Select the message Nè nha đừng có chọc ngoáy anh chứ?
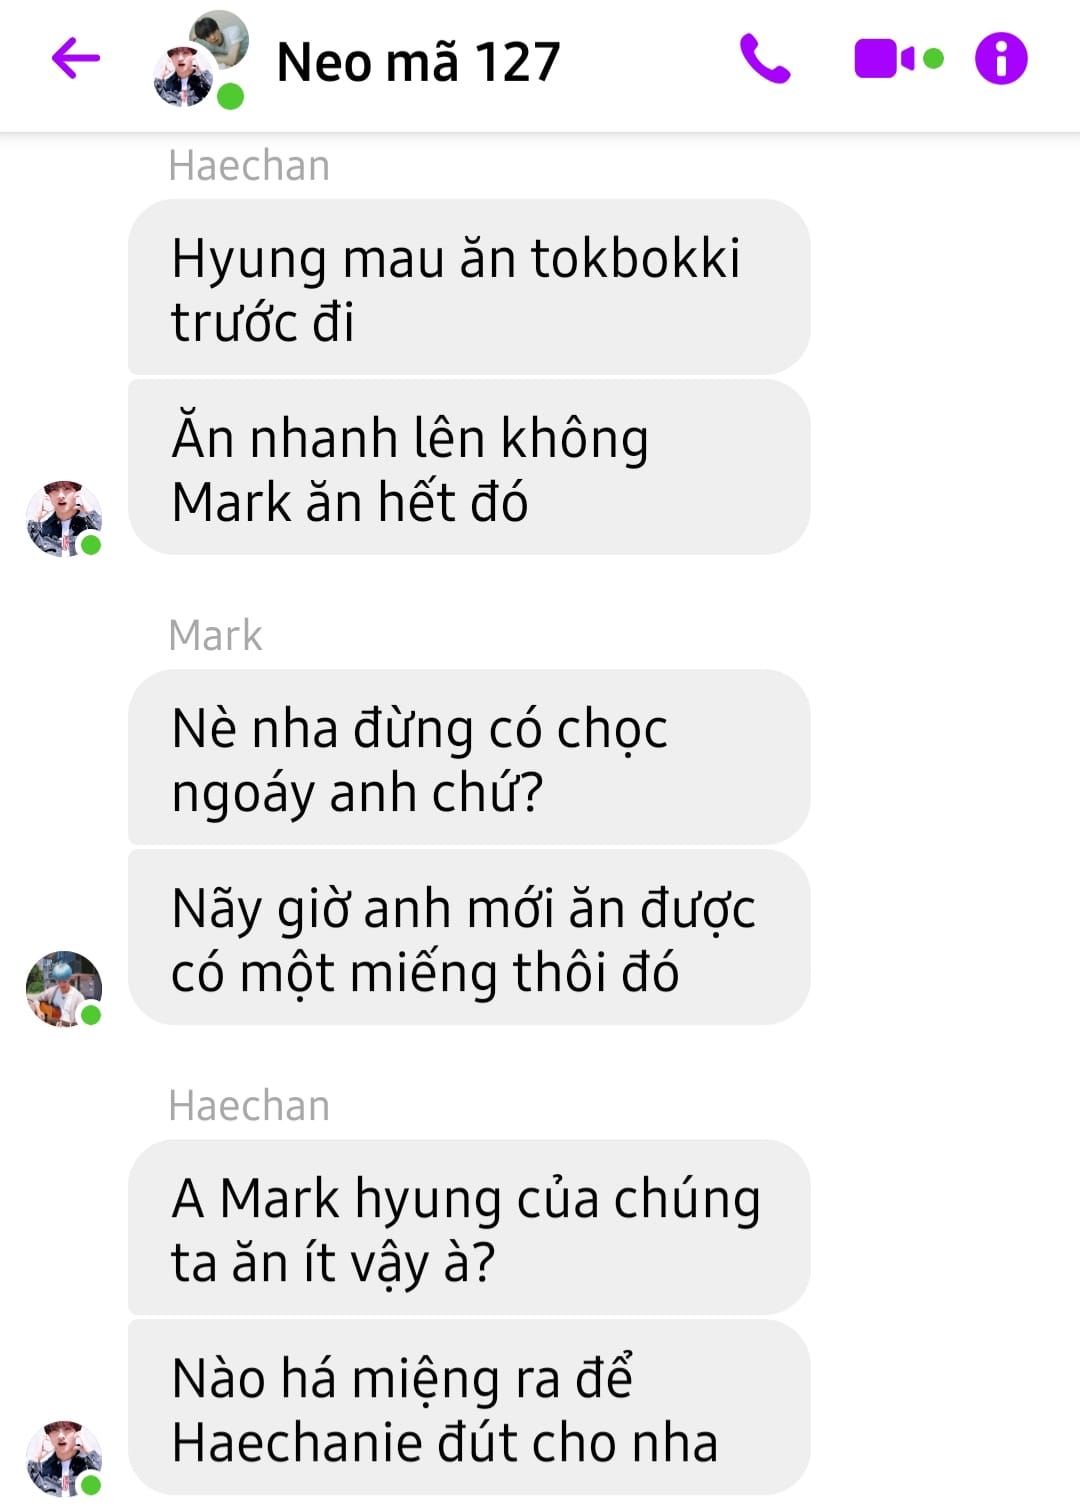Image resolution: width=1080 pixels, height=1508 pixels. tap(469, 757)
